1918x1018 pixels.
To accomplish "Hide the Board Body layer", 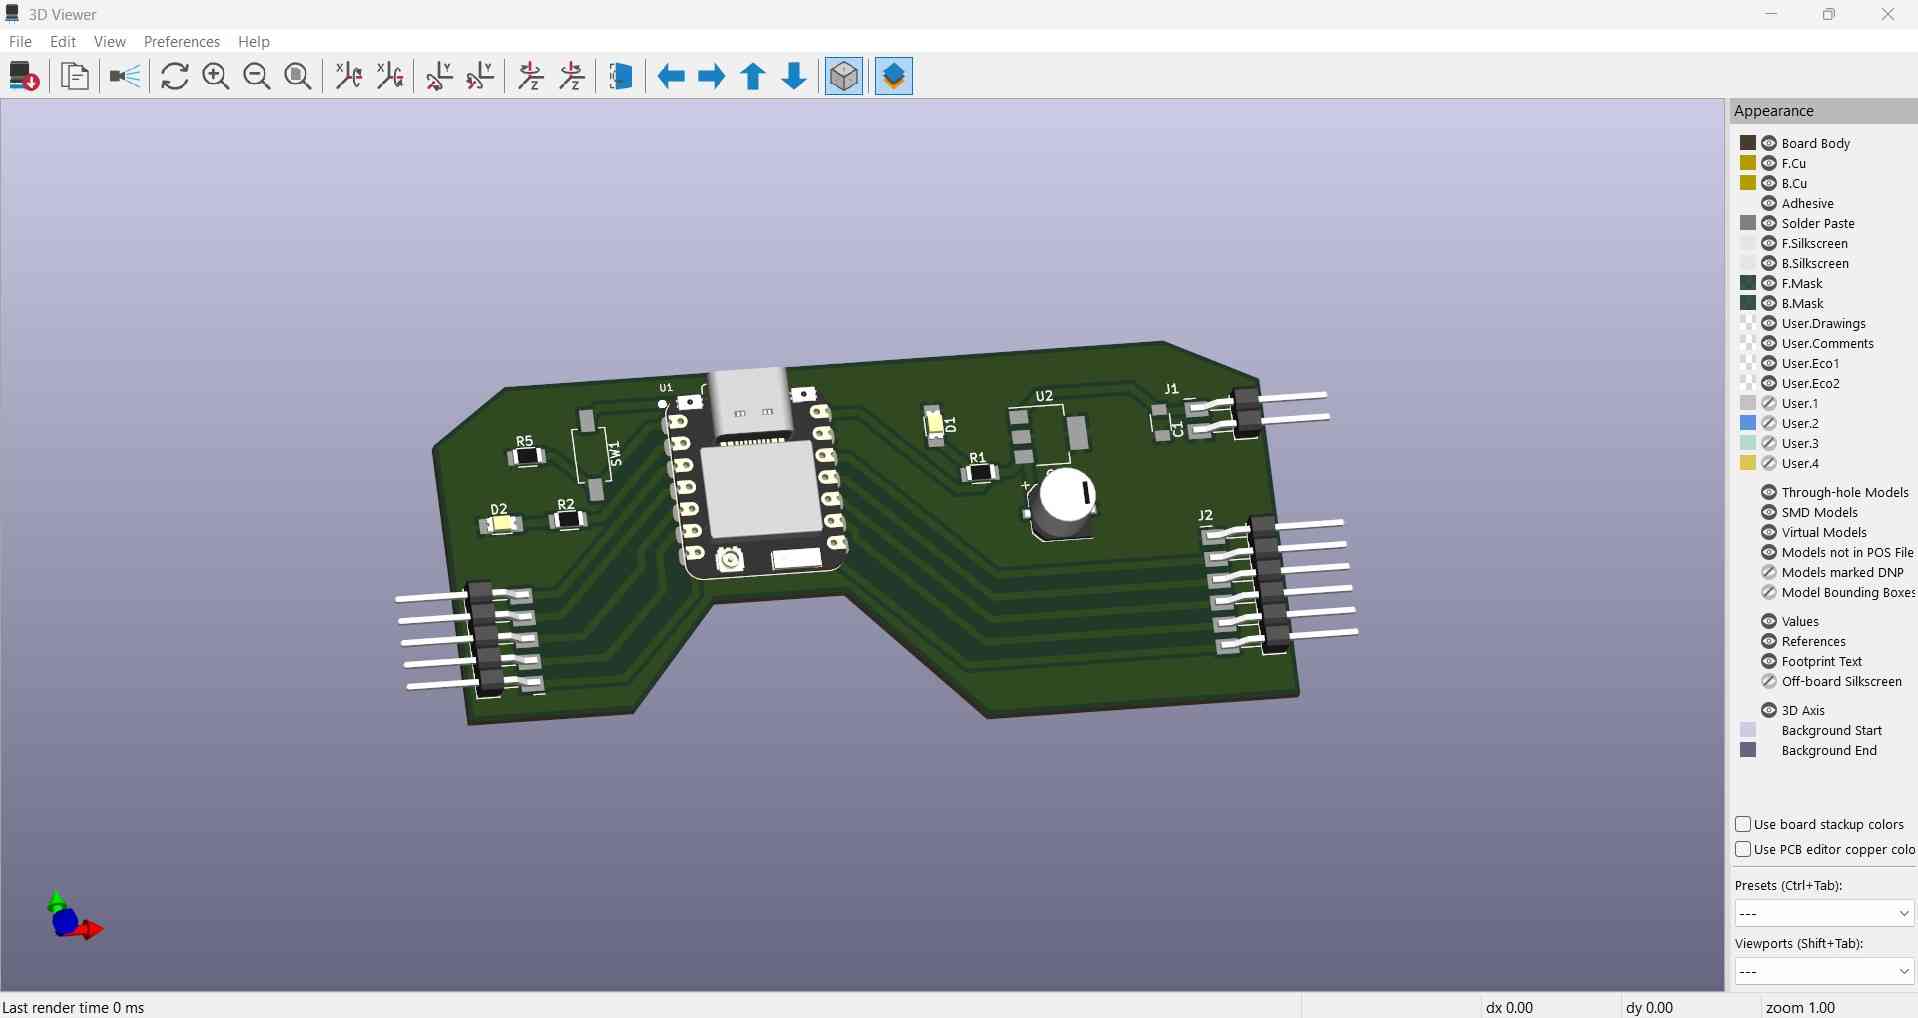I will point(1769,143).
